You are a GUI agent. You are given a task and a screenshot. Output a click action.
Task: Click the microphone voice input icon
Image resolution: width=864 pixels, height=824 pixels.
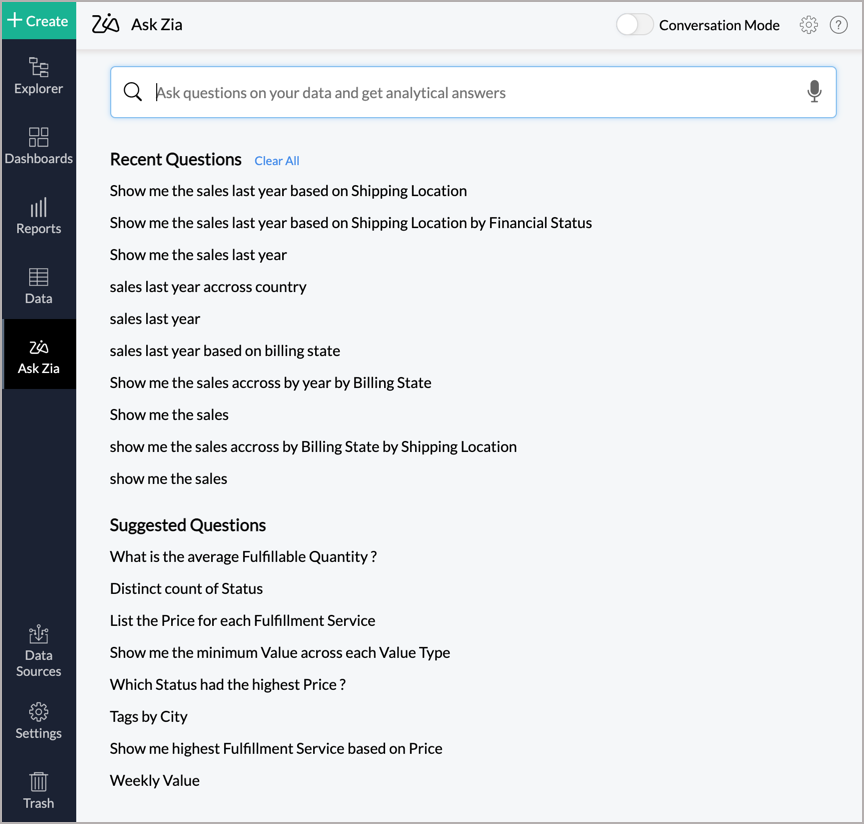click(814, 92)
